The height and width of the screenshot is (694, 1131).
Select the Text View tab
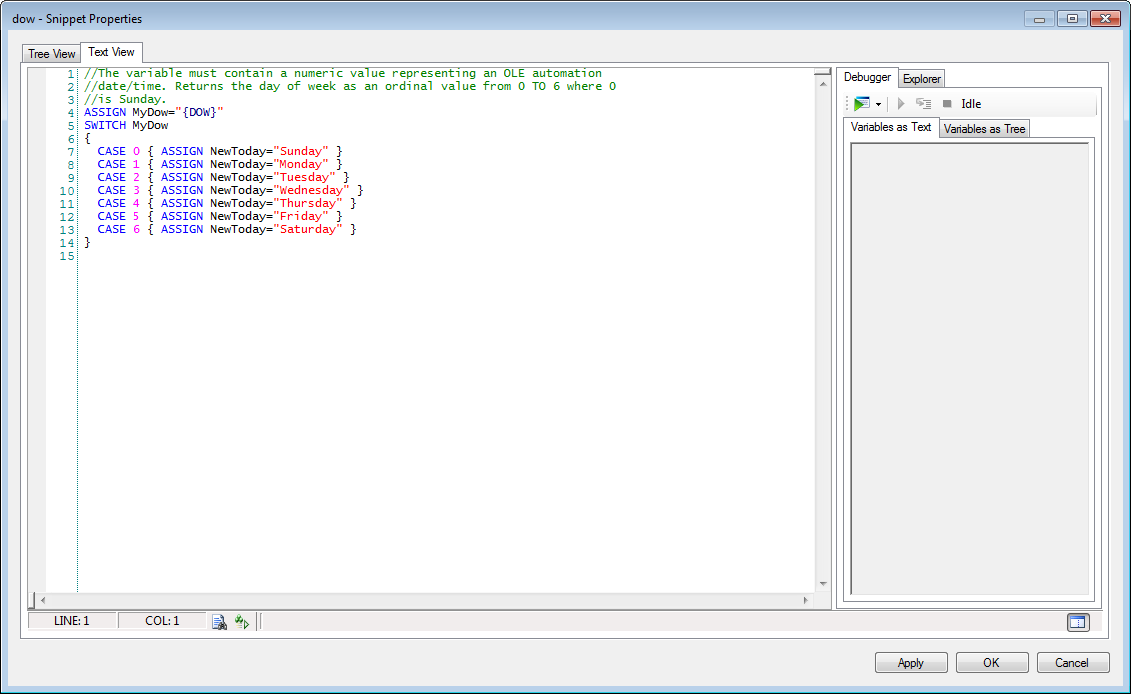pos(111,52)
